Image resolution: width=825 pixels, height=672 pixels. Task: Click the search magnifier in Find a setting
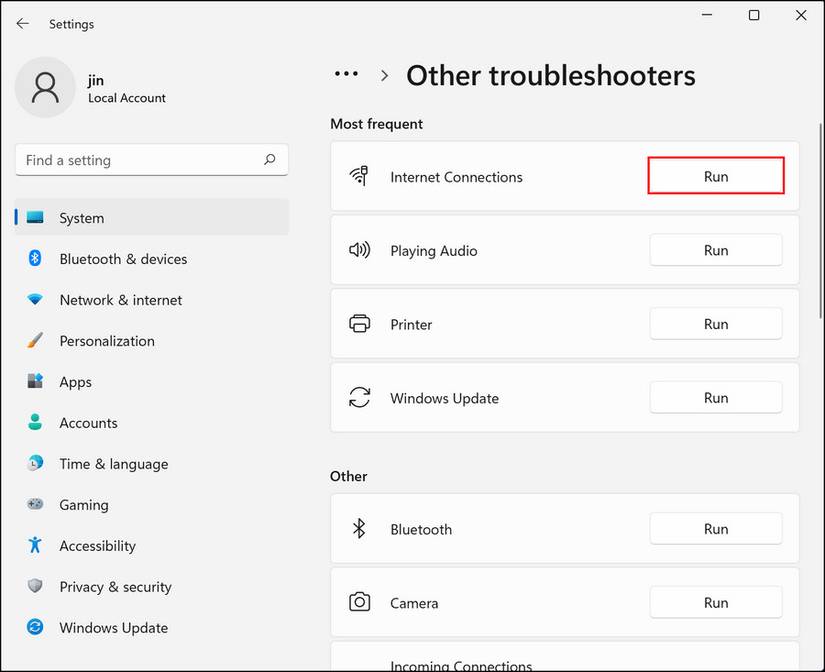pos(270,159)
